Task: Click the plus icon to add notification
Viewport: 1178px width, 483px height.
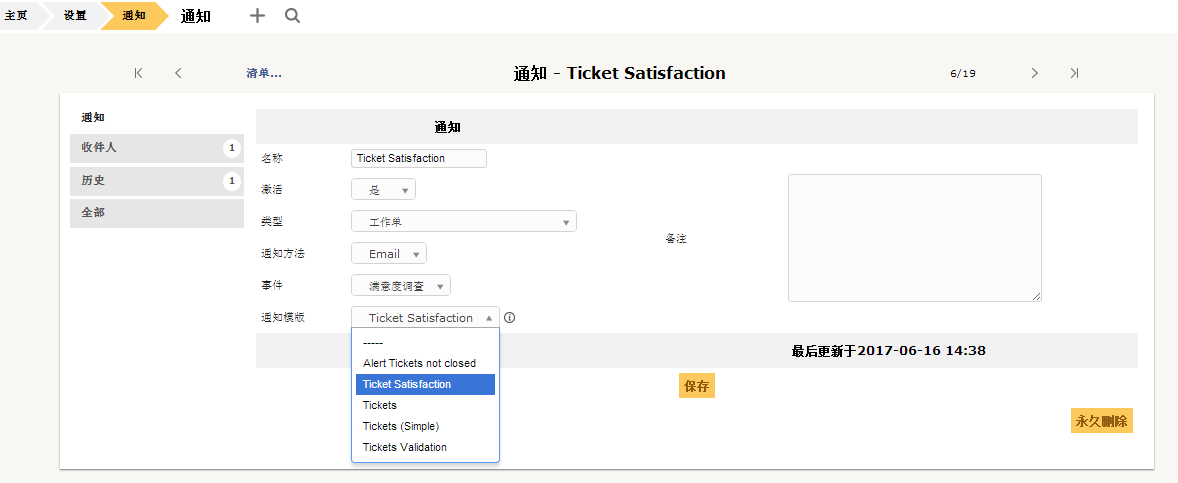Action: (x=258, y=16)
